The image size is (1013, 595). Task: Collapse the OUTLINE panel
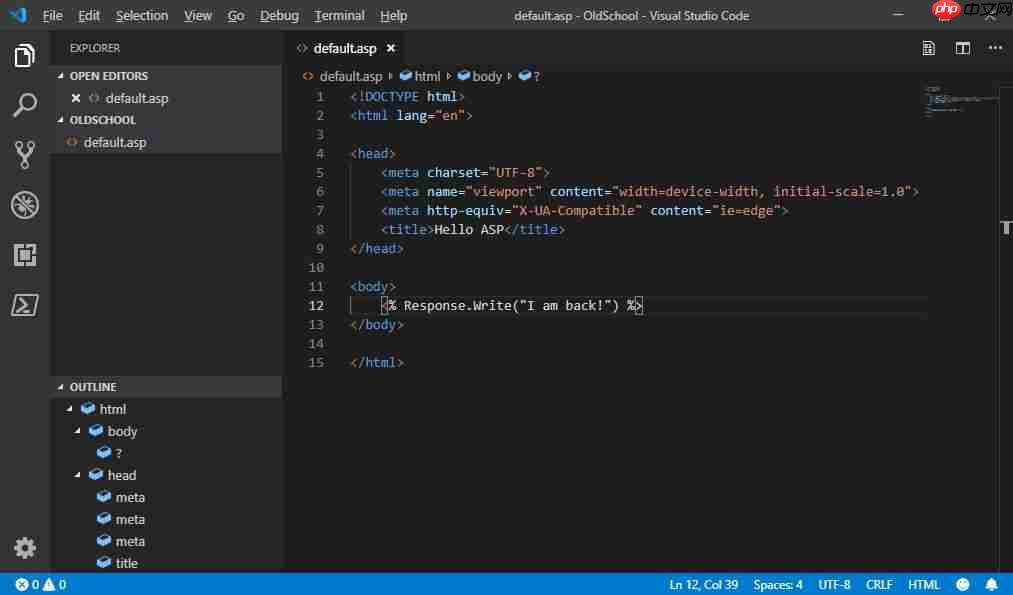[x=60, y=387]
